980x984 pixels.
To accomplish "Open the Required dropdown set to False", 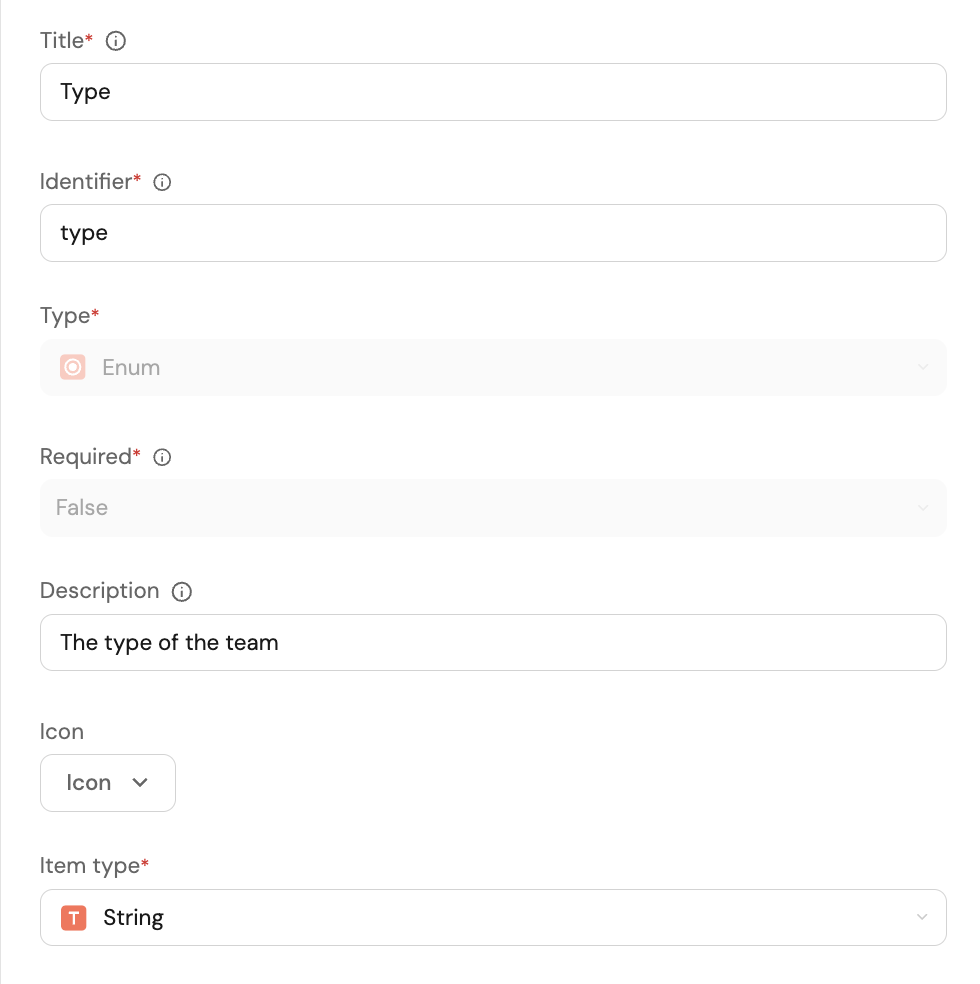I will pos(492,508).
